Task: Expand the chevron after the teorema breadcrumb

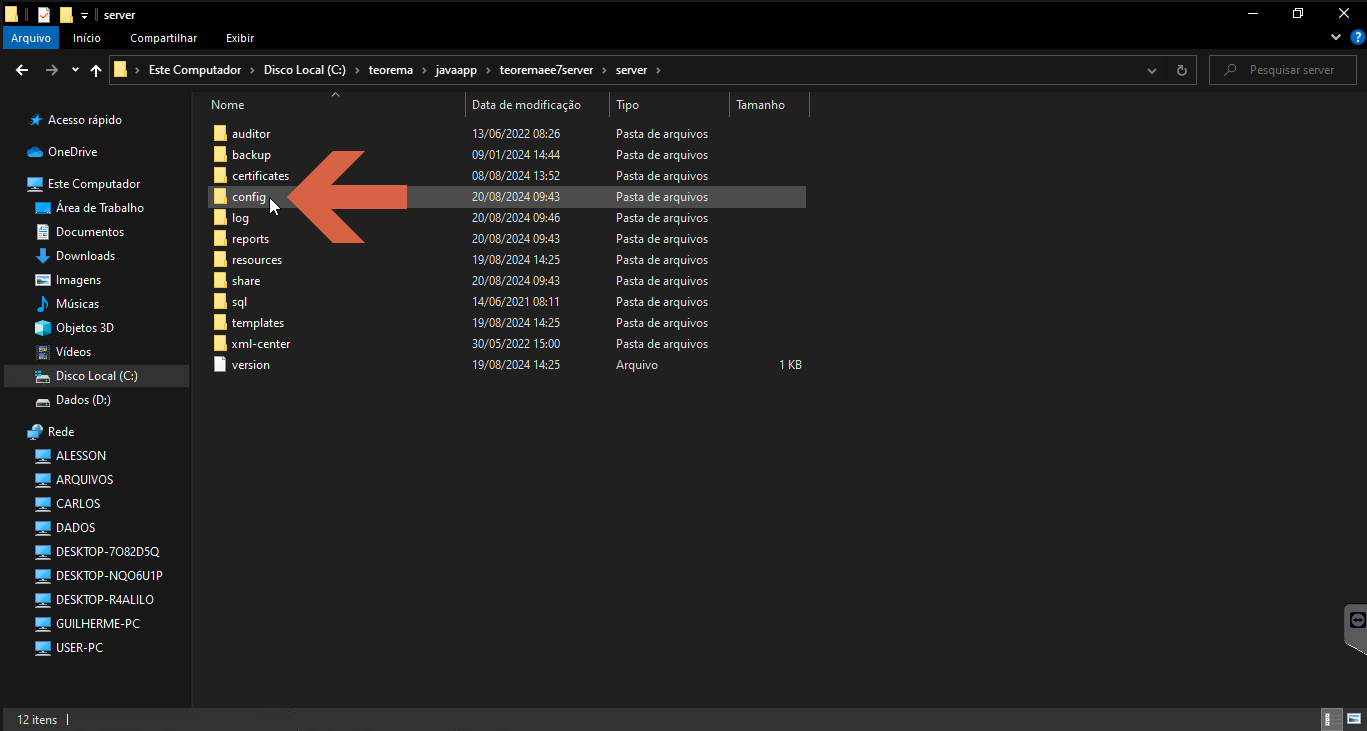Action: point(424,70)
